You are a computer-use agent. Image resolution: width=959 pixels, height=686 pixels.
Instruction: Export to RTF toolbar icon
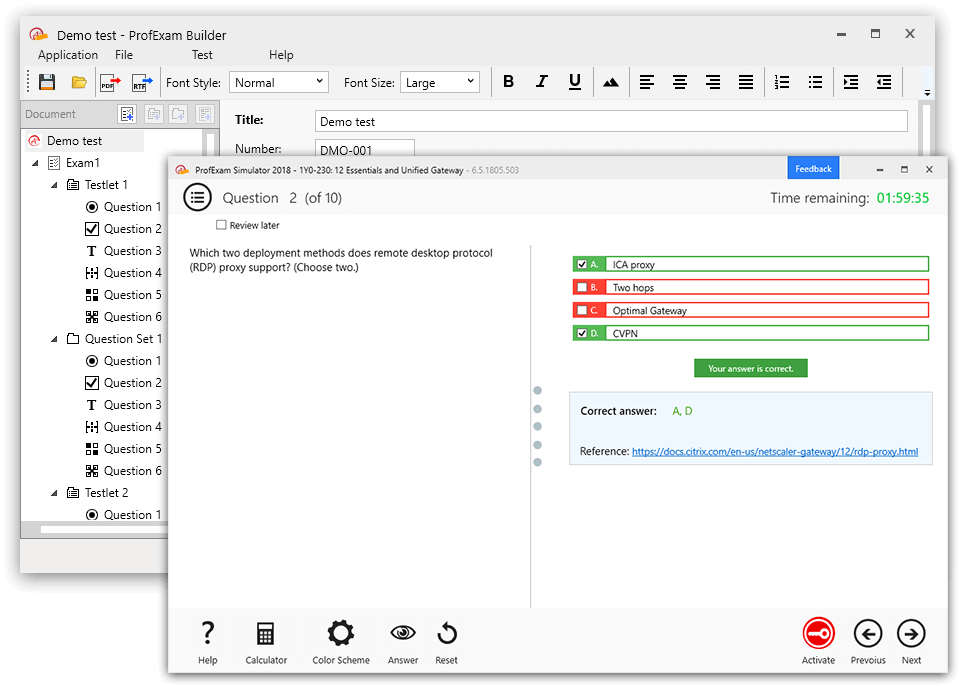click(143, 82)
